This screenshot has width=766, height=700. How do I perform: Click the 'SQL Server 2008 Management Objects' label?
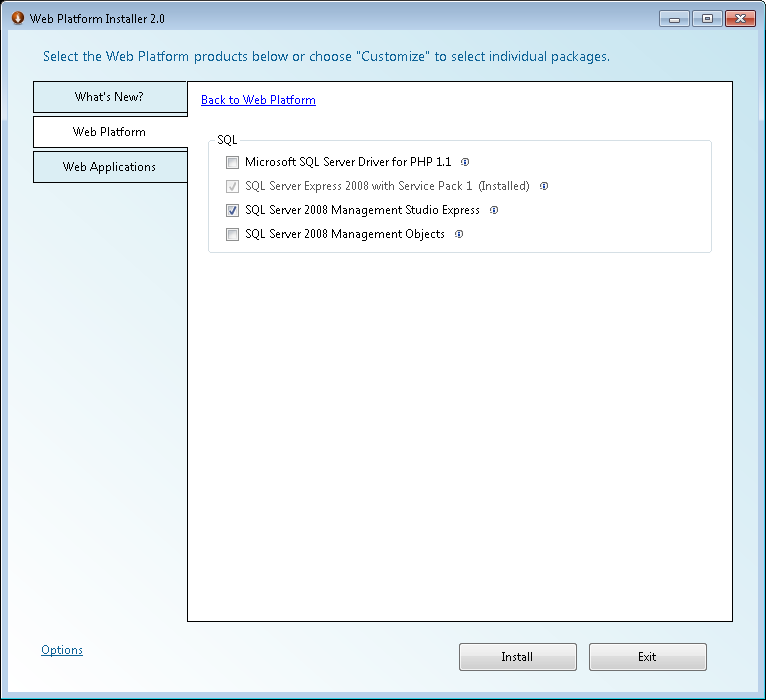click(345, 234)
